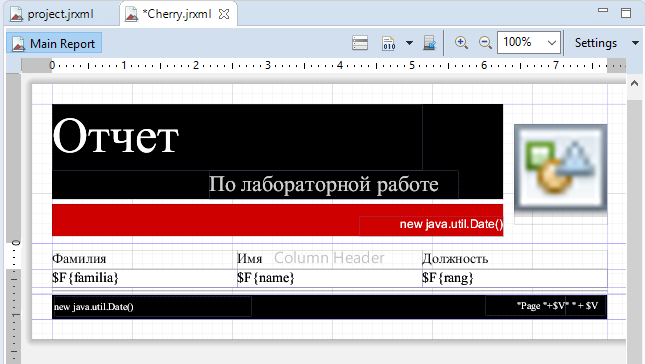Click the vertical scrollbar up arrow
The width and height of the screenshot is (645, 364).
[x=634, y=83]
